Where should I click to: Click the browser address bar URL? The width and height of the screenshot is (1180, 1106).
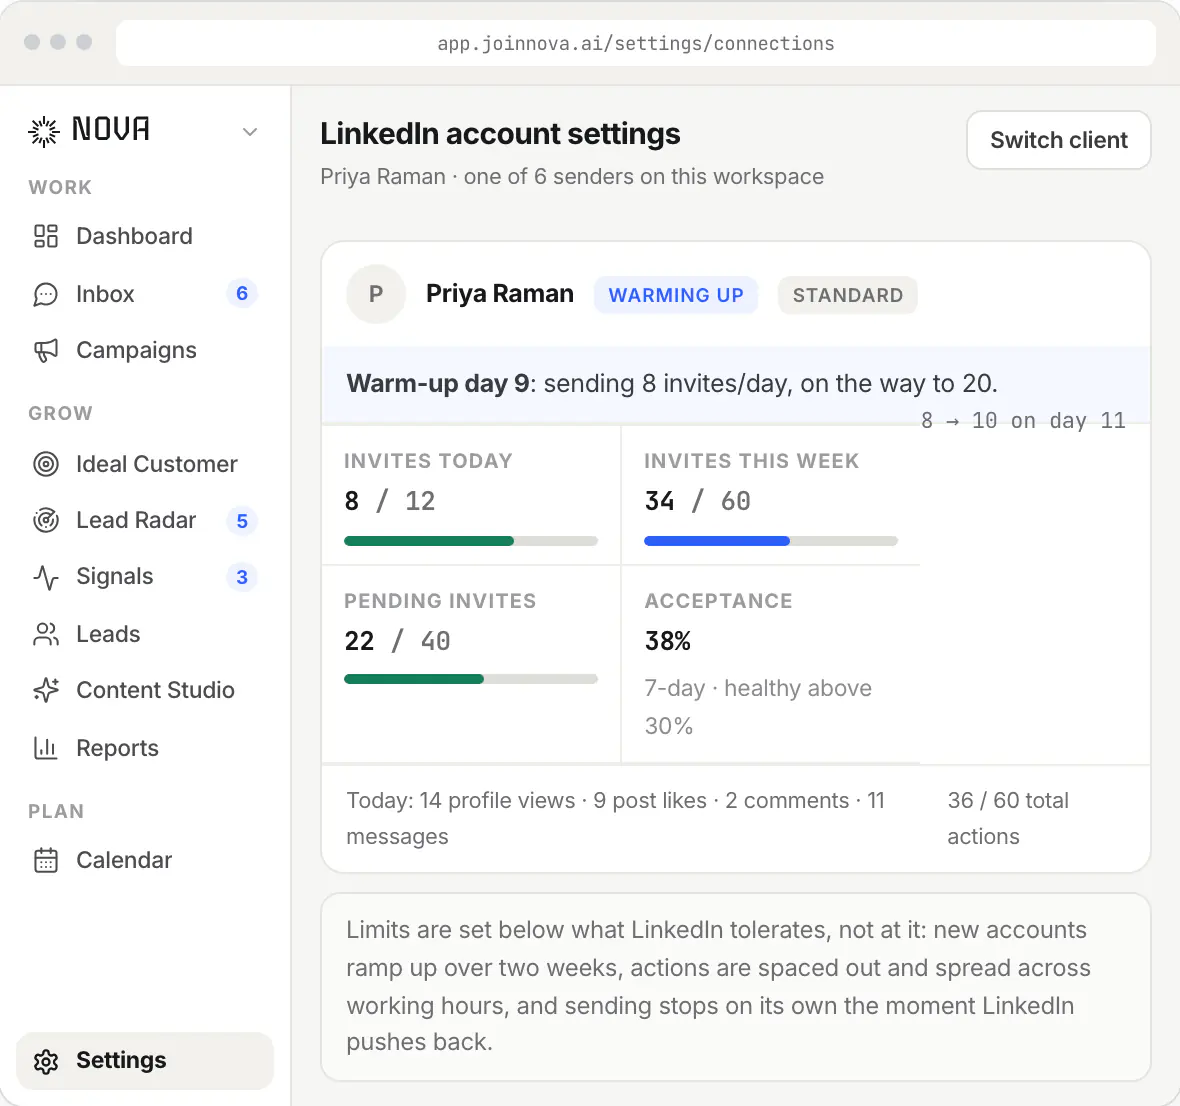pyautogui.click(x=636, y=44)
